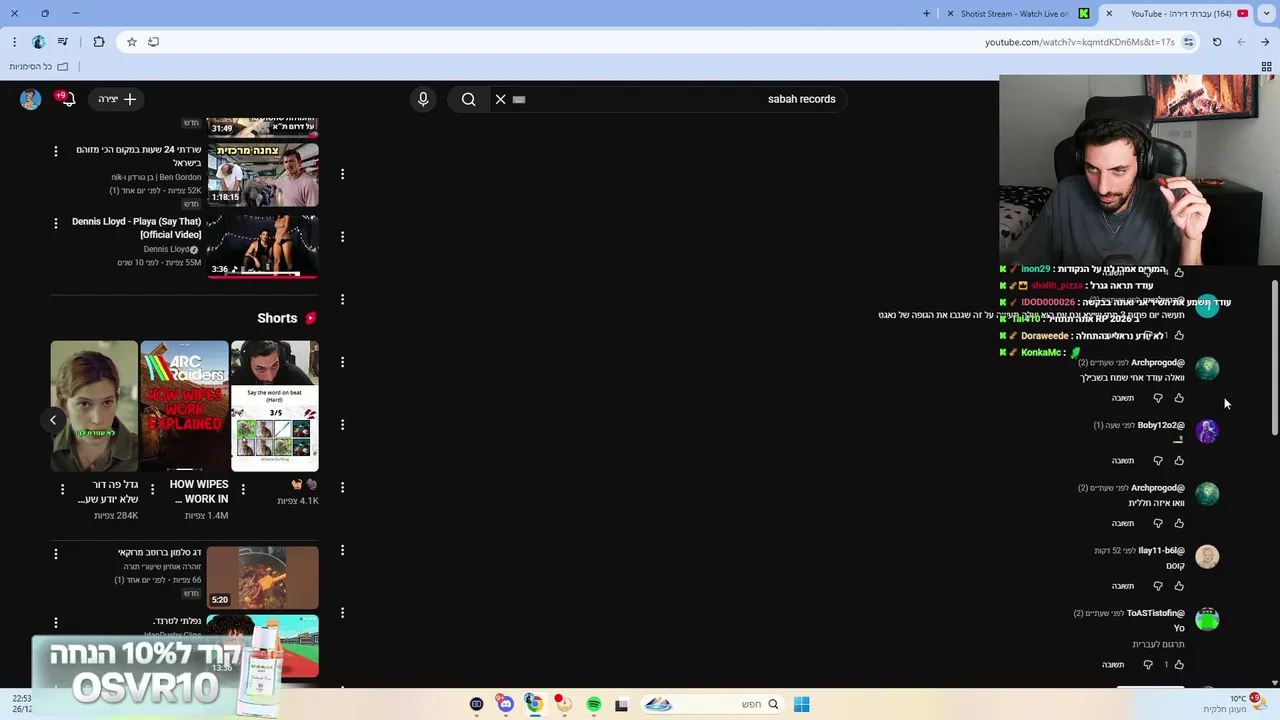The width and height of the screenshot is (1280, 720).
Task: Open the Ben Gordon 1:18:15 video thumbnail
Action: 263,174
